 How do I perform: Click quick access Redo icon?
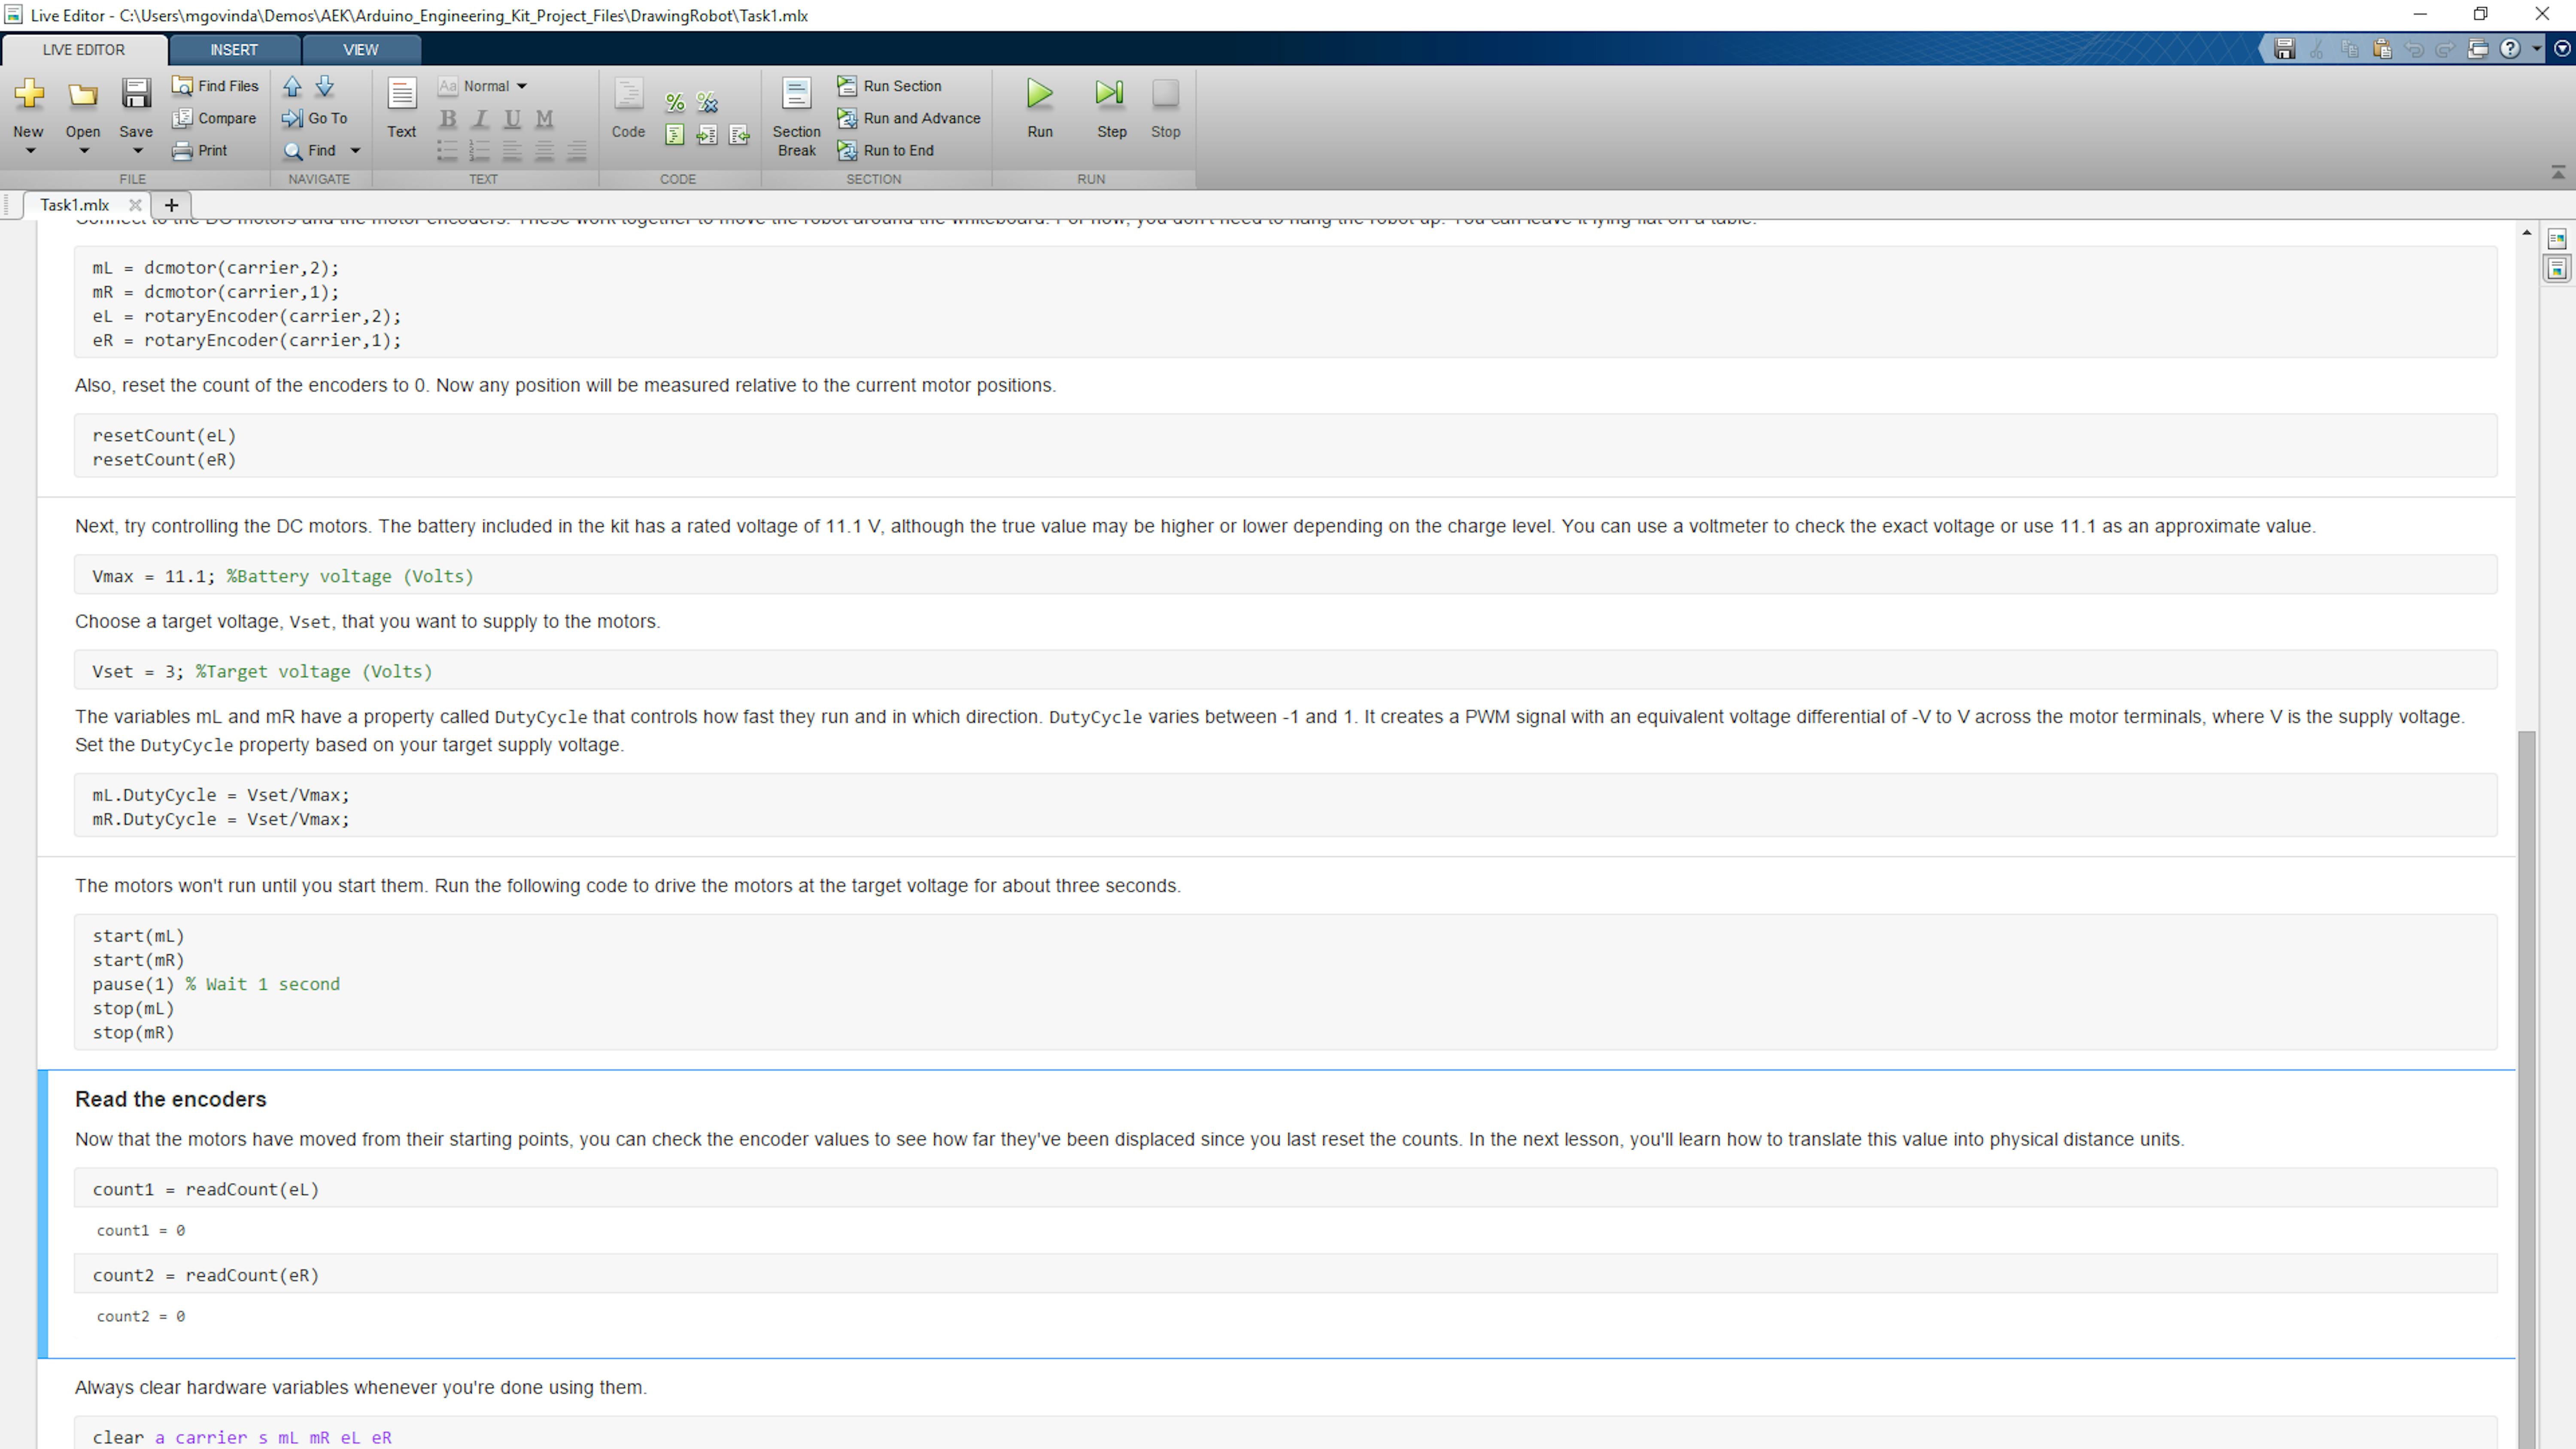coord(2445,49)
